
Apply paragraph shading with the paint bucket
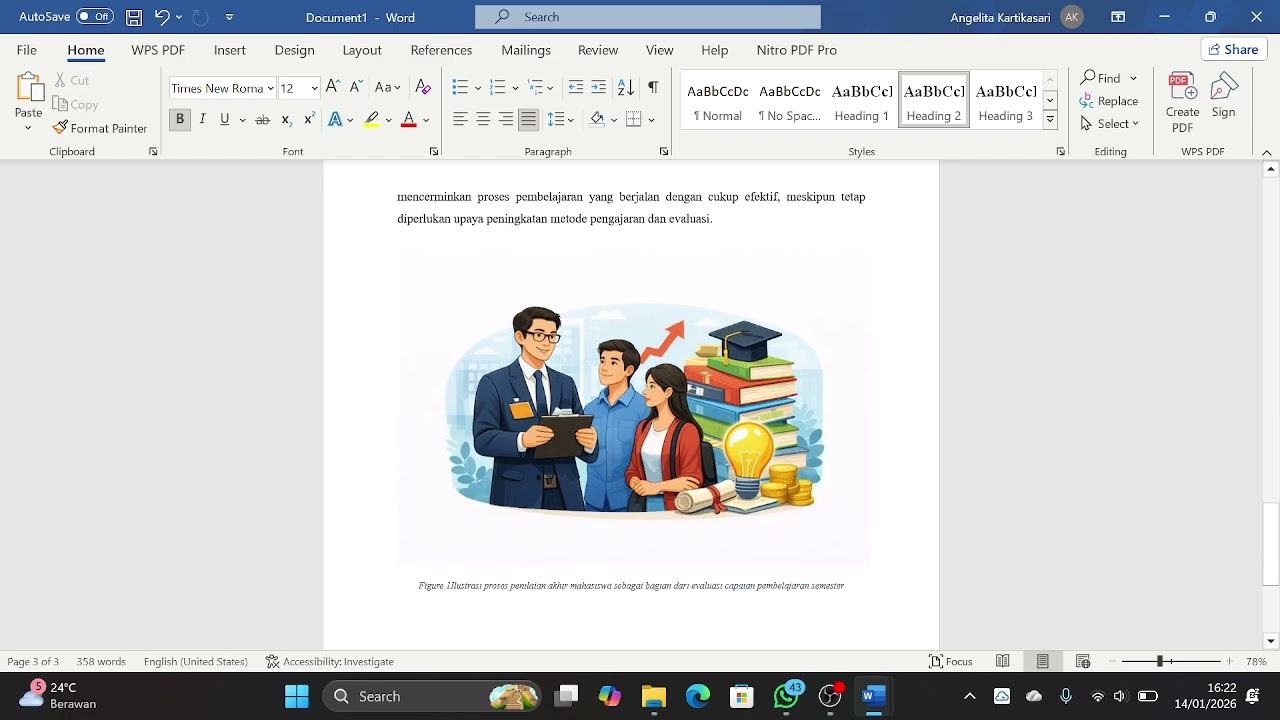pos(597,119)
